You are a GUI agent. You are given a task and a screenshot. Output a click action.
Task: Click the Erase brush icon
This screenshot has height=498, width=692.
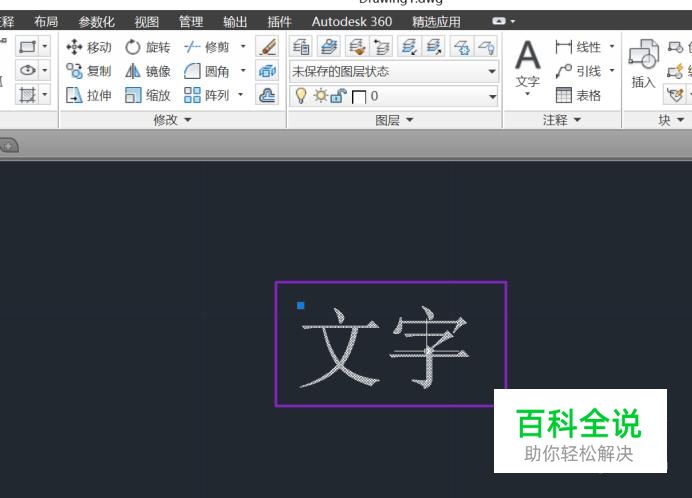tap(267, 47)
